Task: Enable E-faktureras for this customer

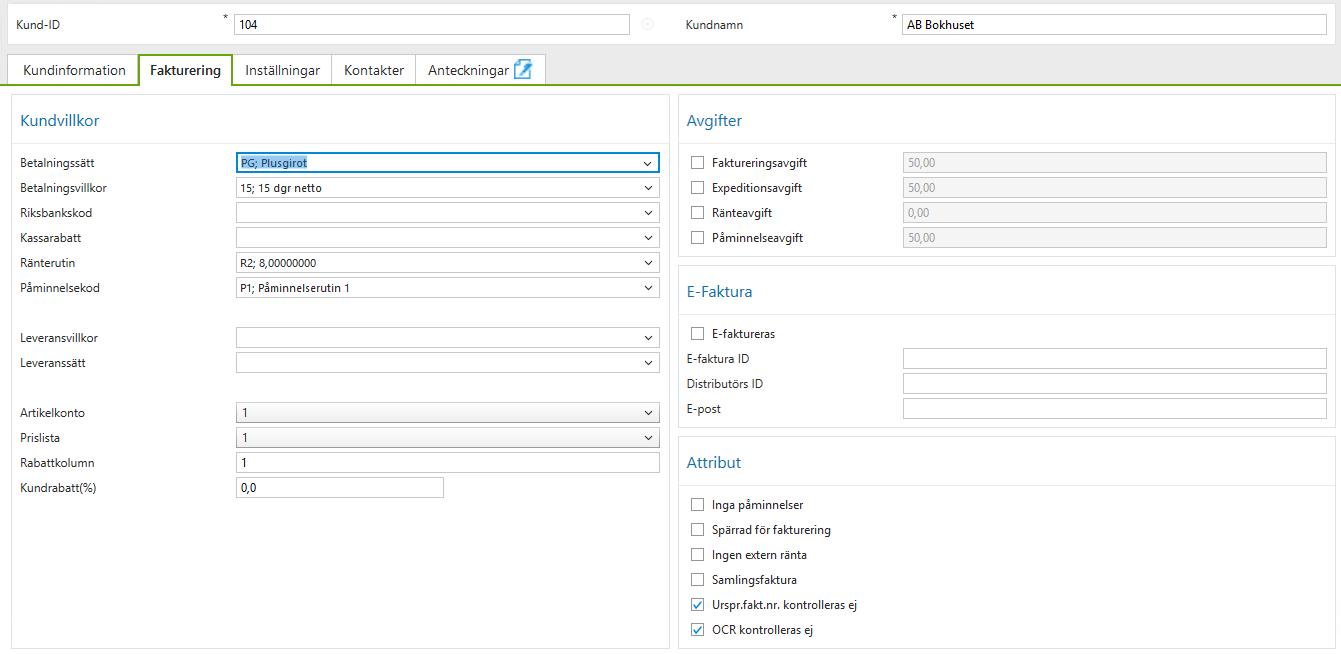Action: tap(697, 333)
